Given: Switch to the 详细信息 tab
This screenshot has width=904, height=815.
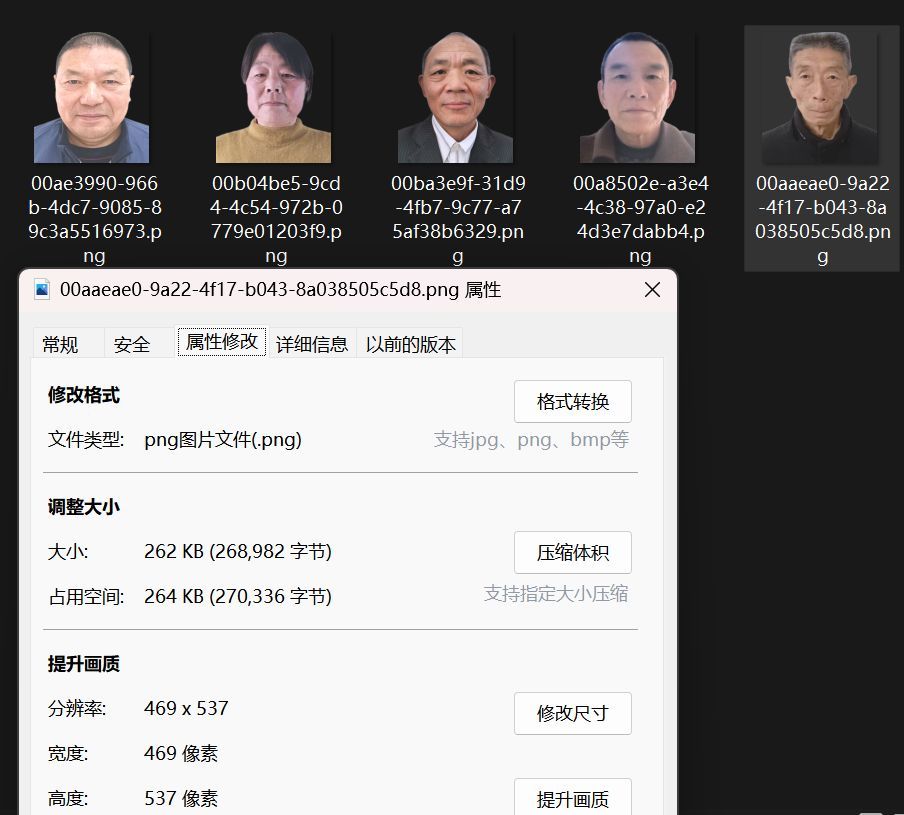Looking at the screenshot, I should coord(314,343).
